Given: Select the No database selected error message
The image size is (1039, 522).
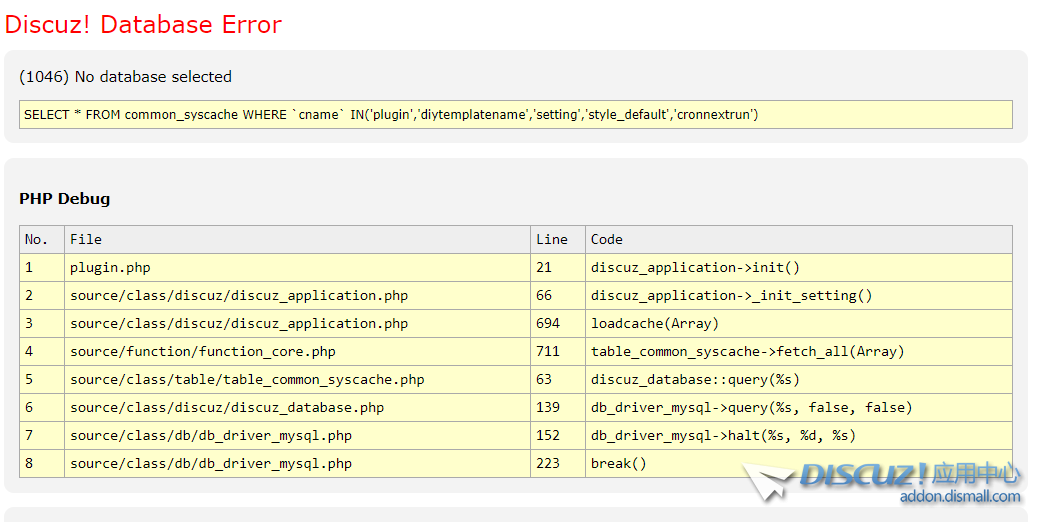Looking at the screenshot, I should pyautogui.click(x=125, y=77).
